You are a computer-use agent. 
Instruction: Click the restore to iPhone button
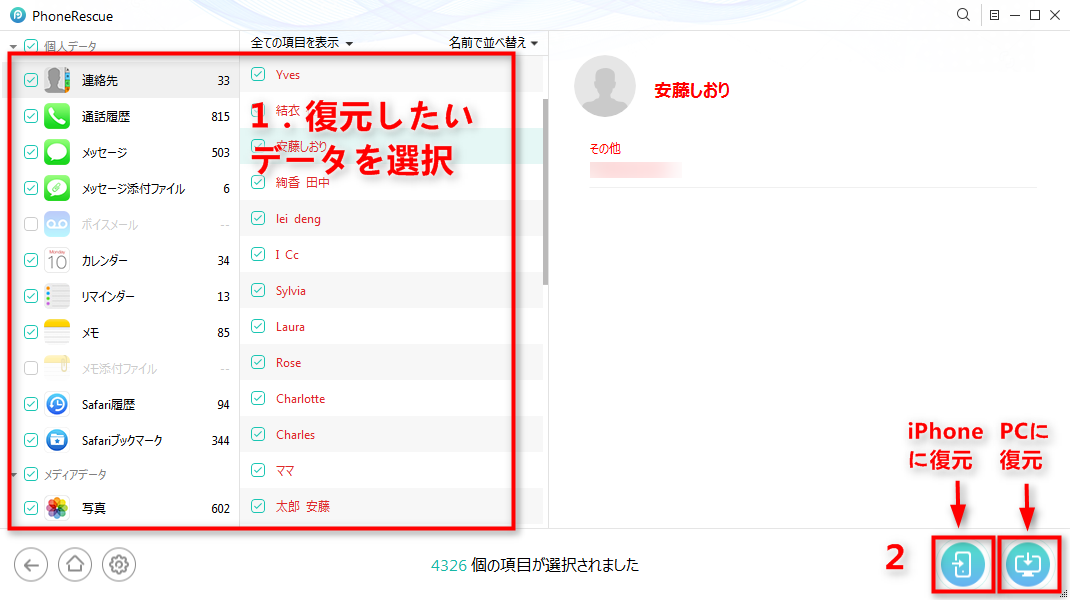click(x=962, y=565)
